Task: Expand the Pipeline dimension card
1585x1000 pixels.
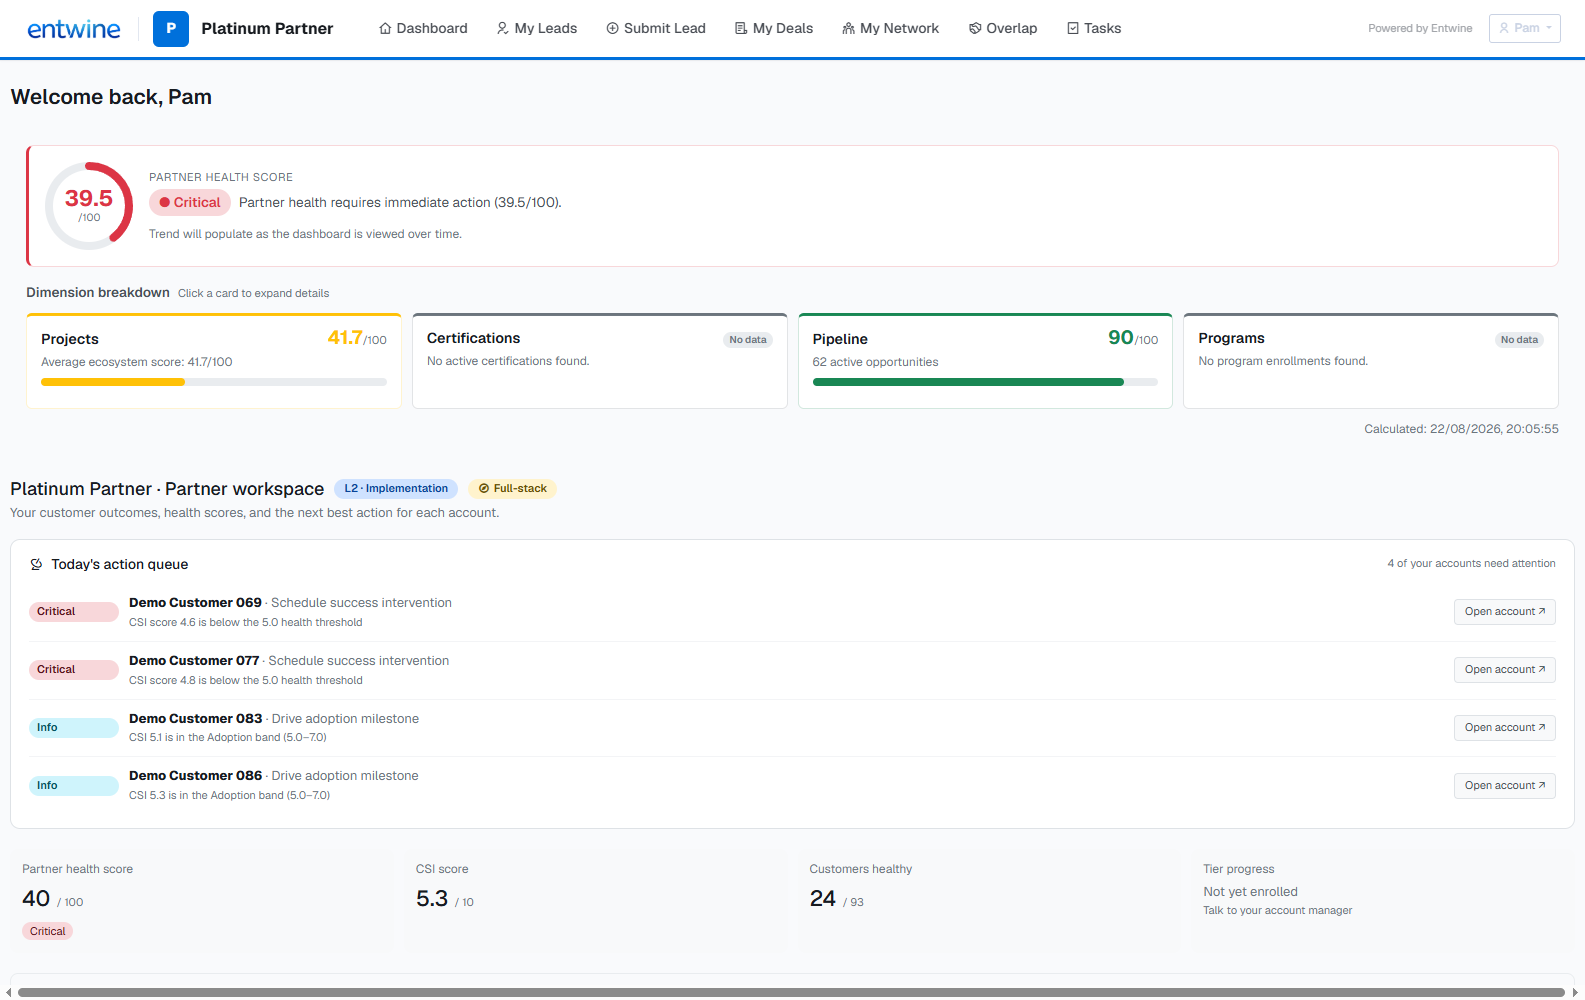Action: click(x=985, y=361)
